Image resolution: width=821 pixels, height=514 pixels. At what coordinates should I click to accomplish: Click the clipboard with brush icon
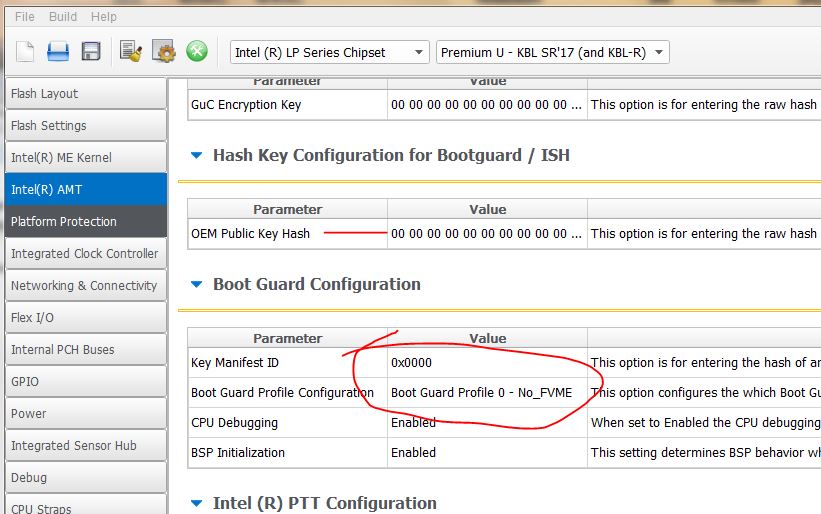pos(130,52)
